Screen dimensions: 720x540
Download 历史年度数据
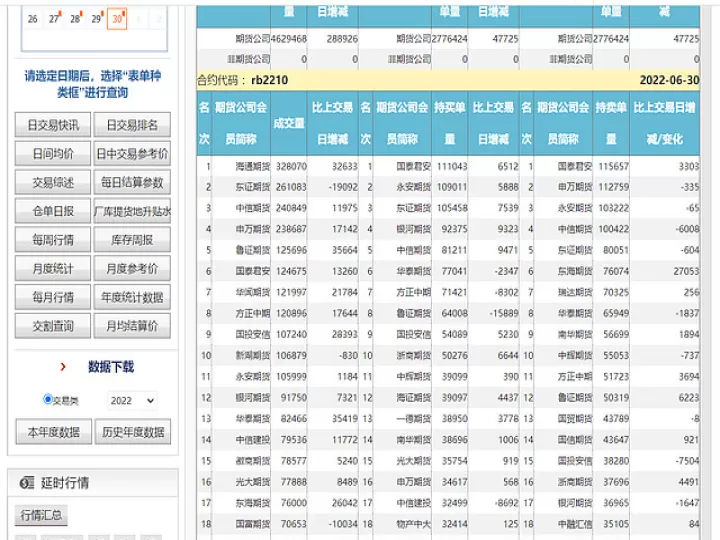pyautogui.click(x=133, y=432)
